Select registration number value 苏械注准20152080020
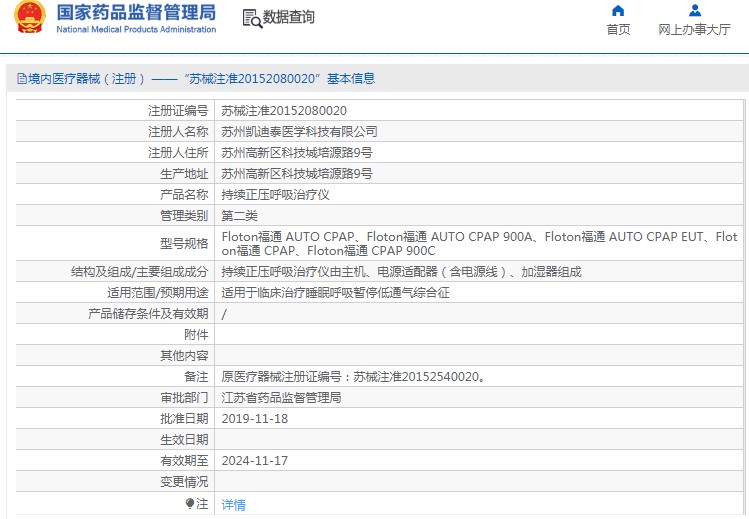The height and width of the screenshot is (519, 749). 284,111
